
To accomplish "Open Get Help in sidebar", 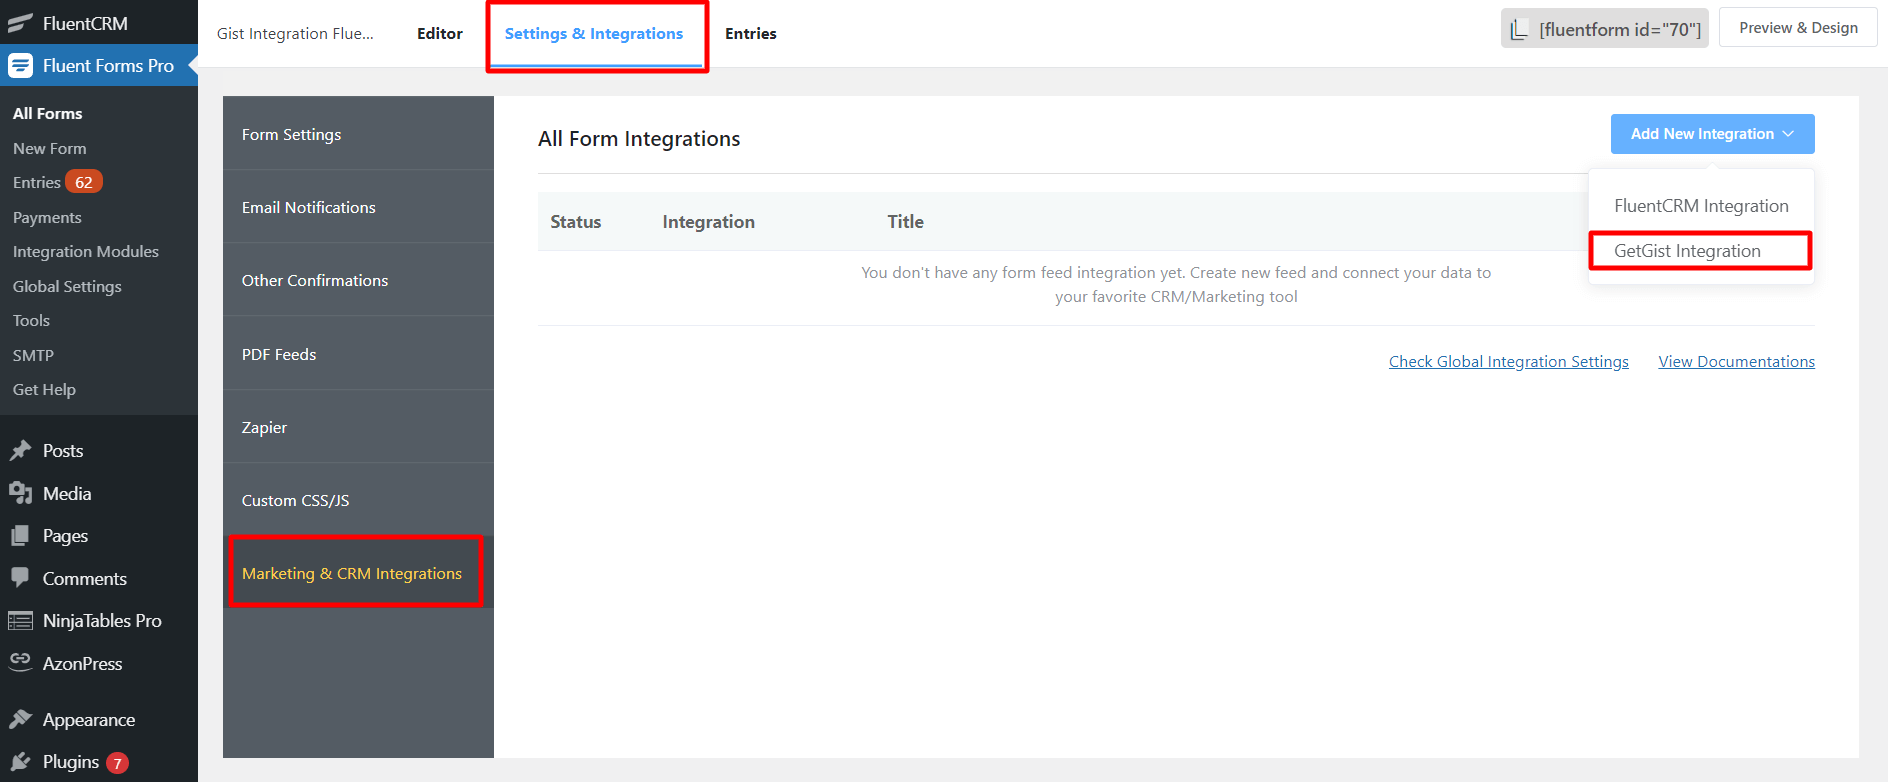I will [x=44, y=390].
